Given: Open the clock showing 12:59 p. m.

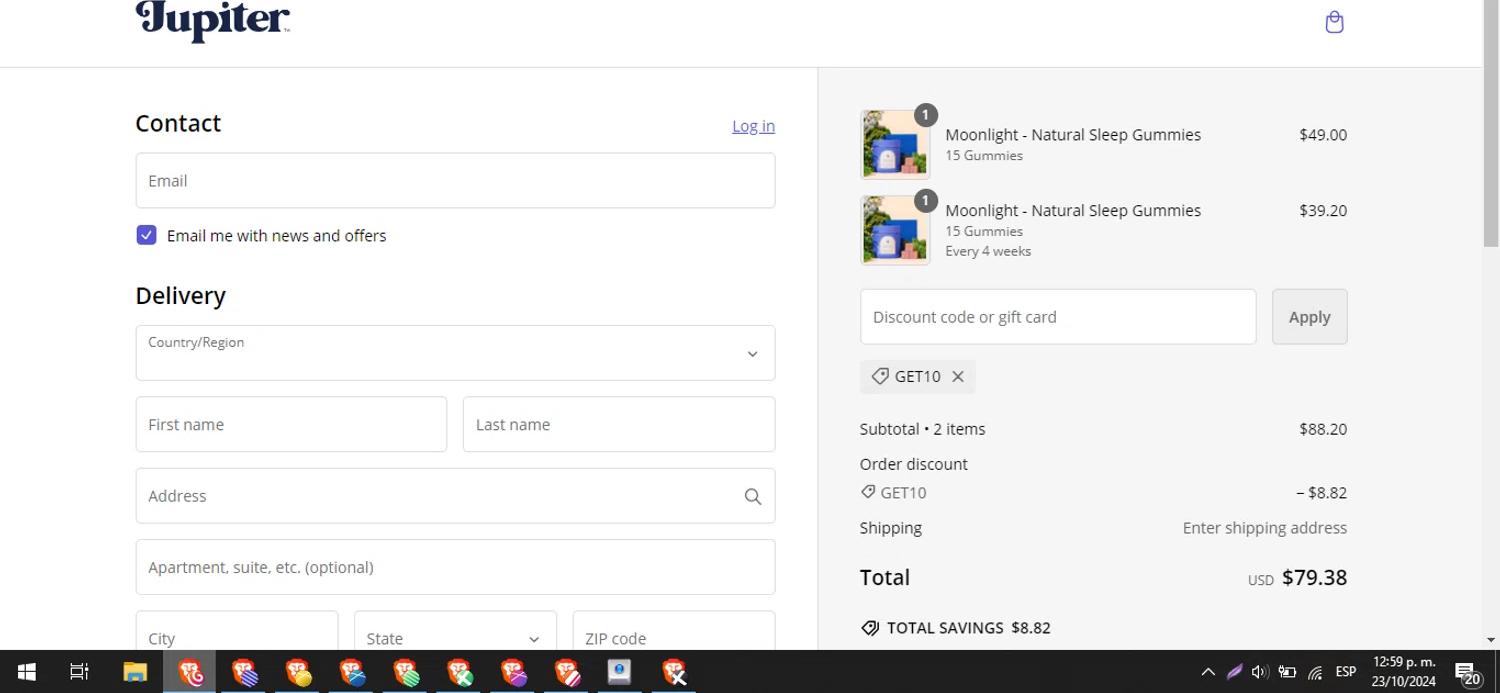Looking at the screenshot, I should [x=1404, y=672].
